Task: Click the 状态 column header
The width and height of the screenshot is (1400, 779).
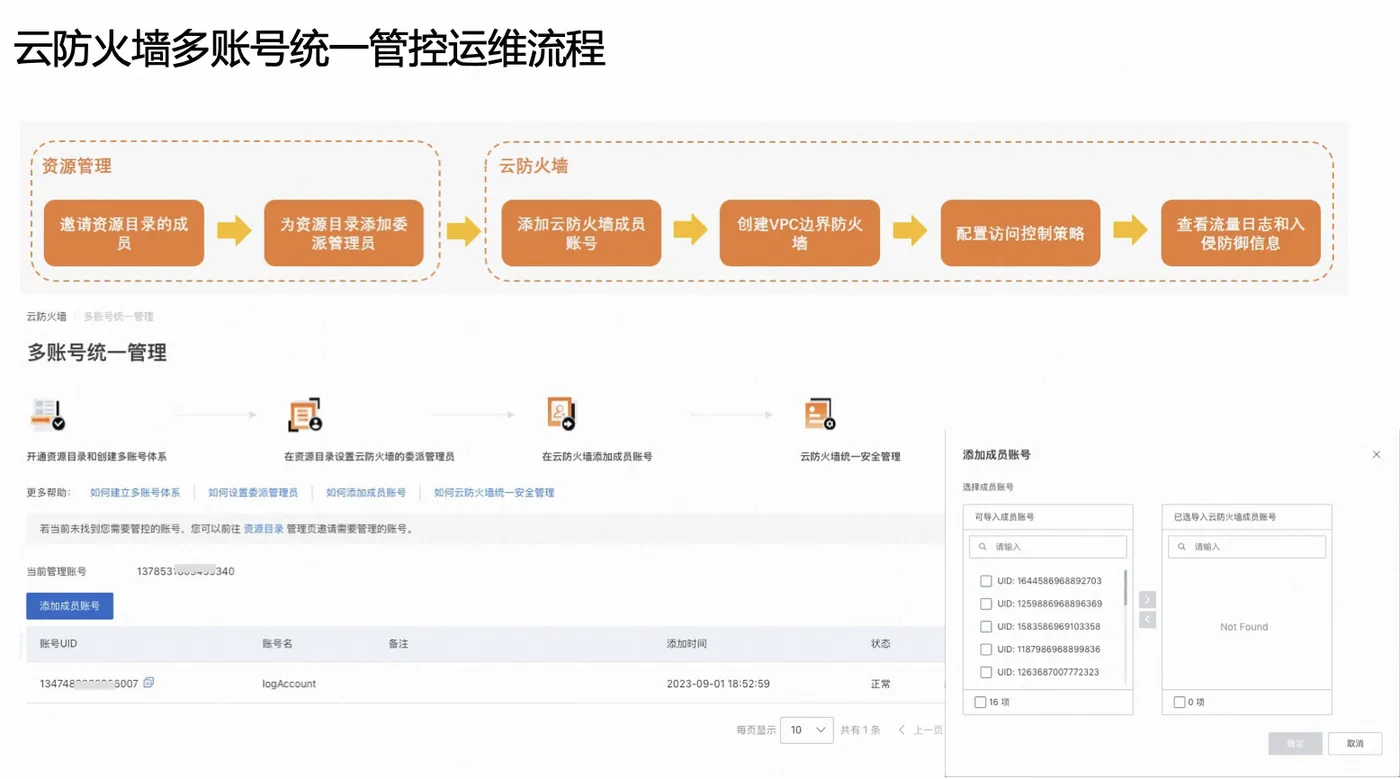Action: click(881, 644)
